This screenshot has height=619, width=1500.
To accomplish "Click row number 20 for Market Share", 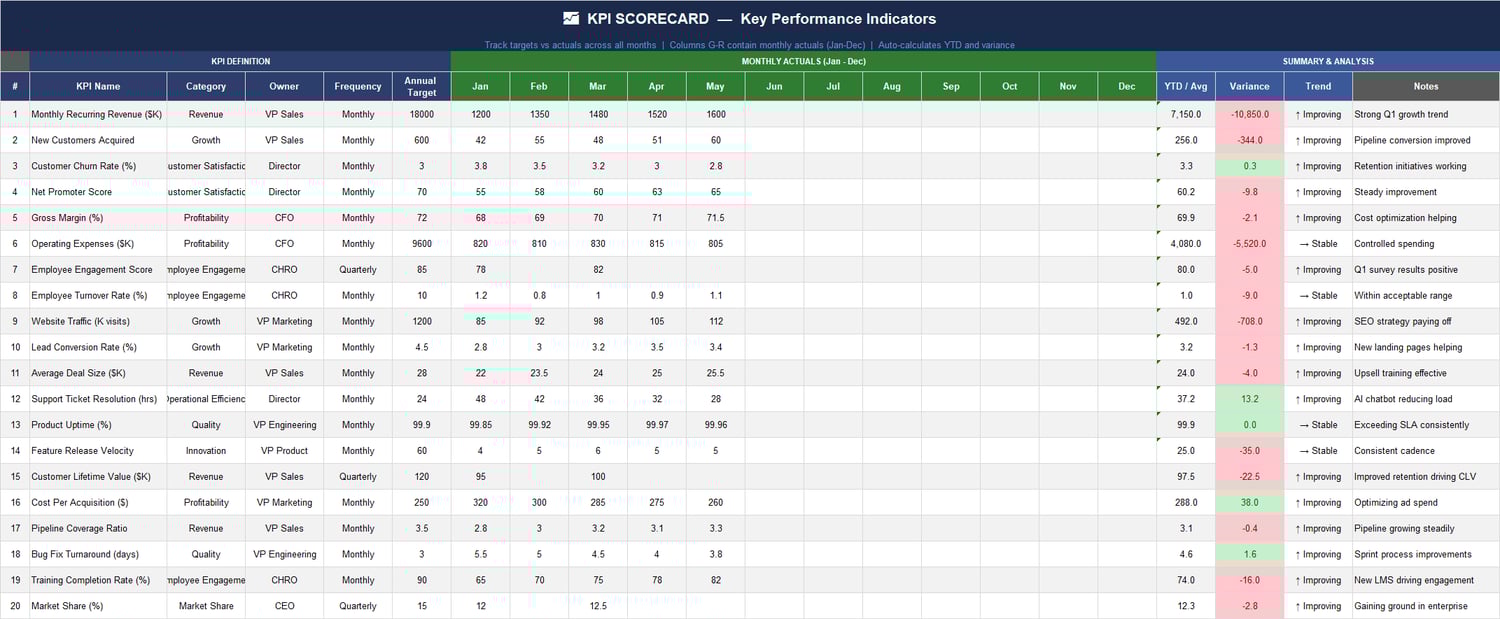I will tap(15, 605).
